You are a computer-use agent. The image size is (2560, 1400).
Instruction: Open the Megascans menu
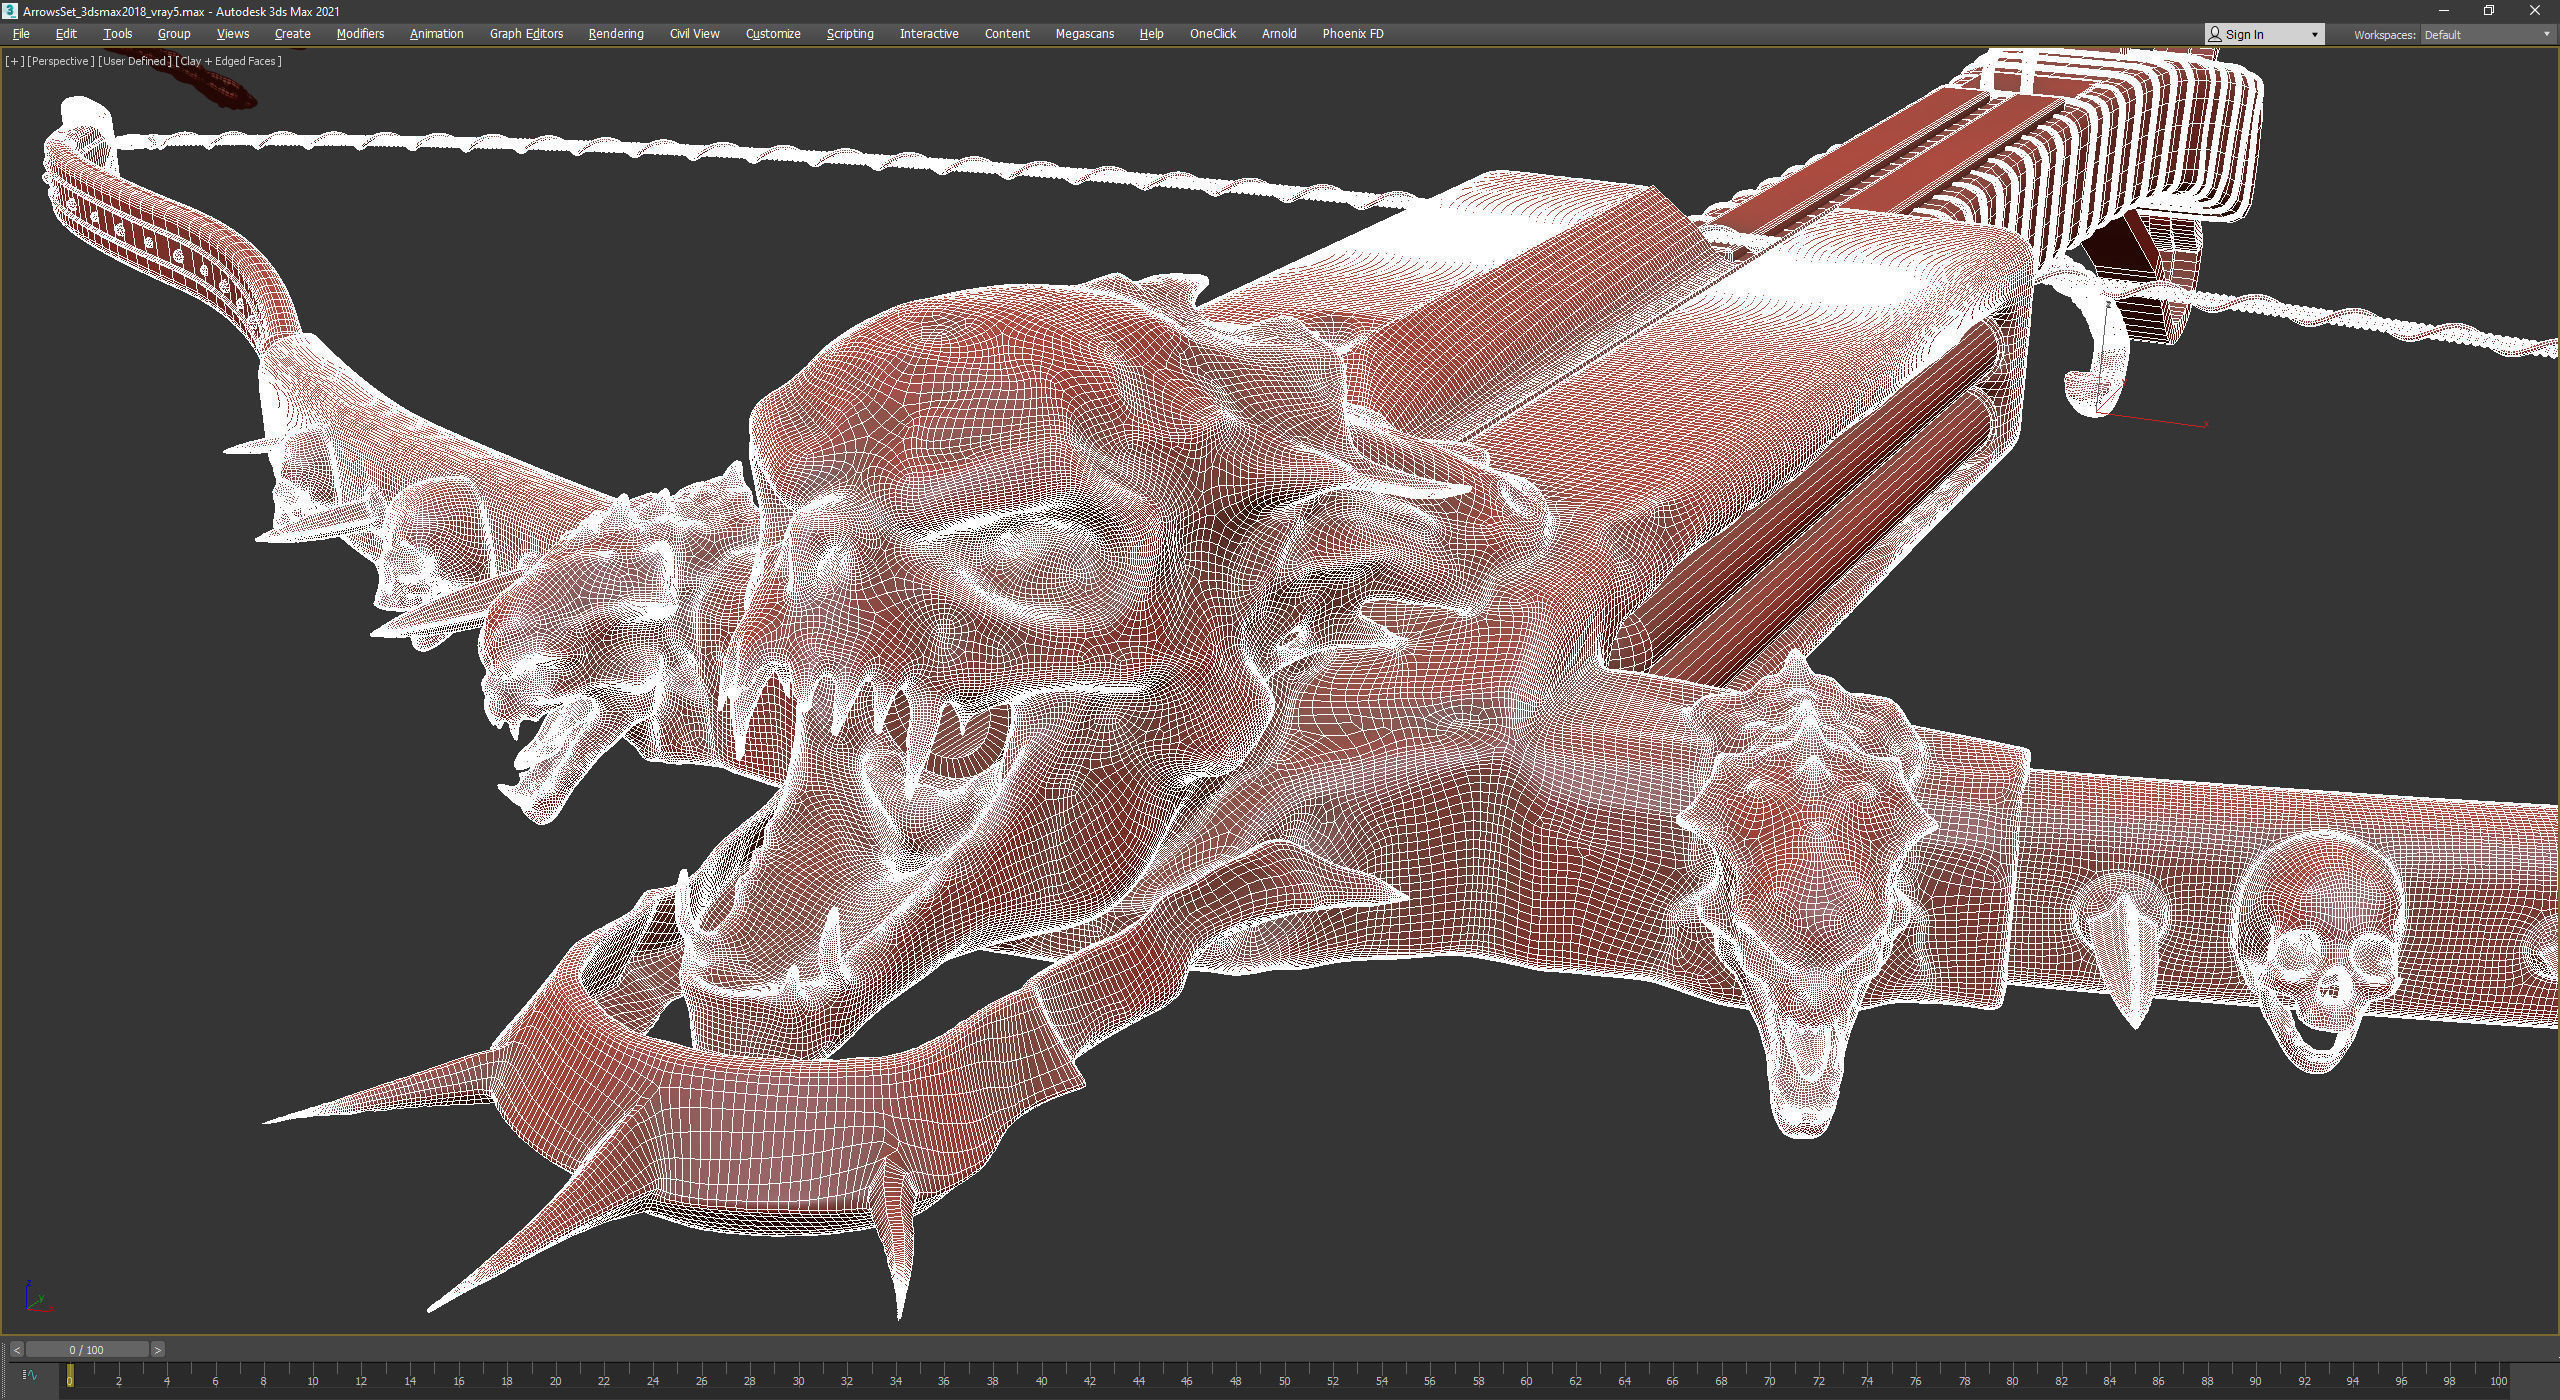pyautogui.click(x=1084, y=34)
